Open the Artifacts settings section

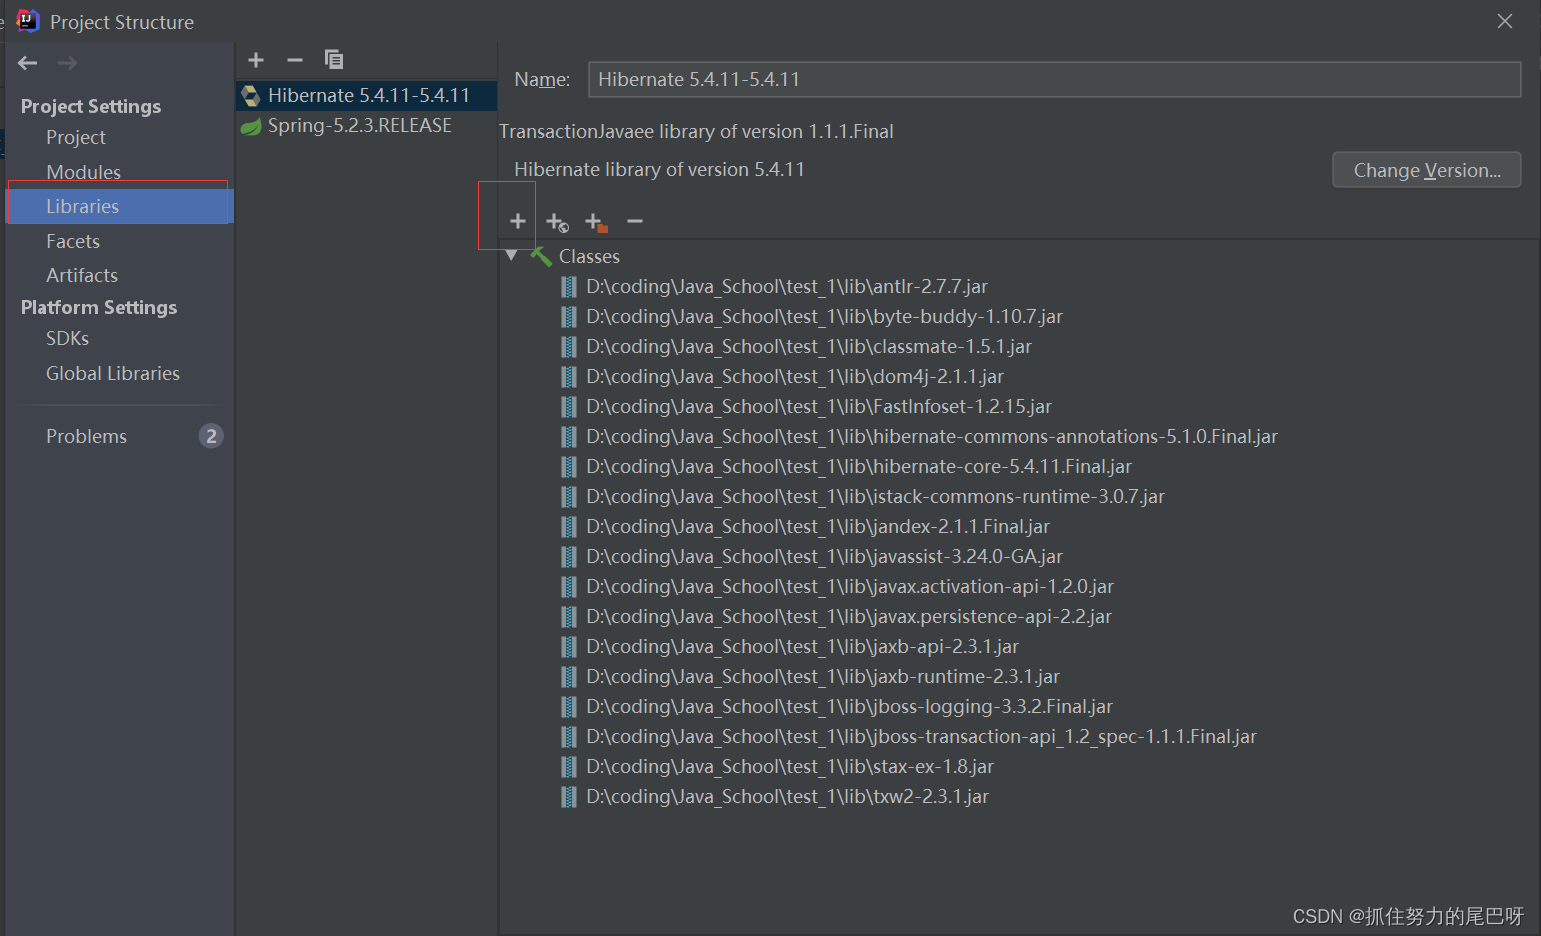82,275
